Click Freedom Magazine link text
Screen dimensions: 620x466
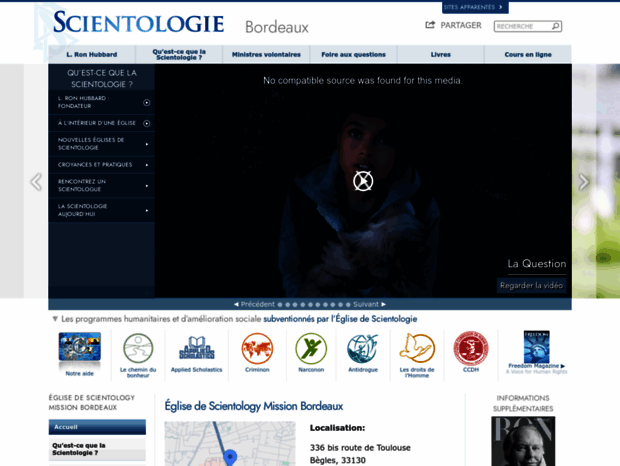(x=536, y=366)
